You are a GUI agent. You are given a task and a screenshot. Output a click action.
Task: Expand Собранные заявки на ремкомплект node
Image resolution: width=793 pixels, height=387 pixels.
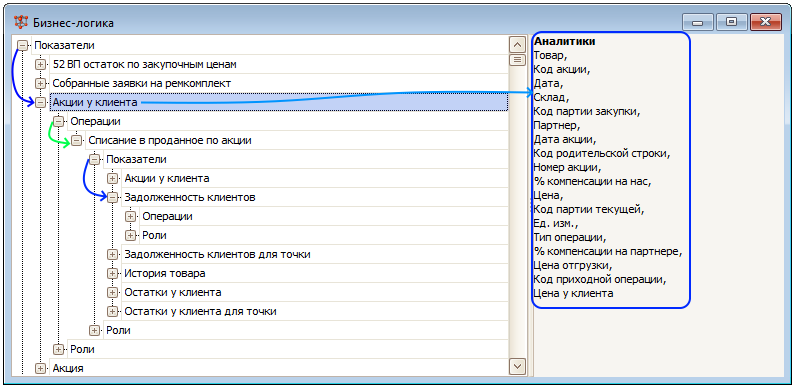(x=40, y=83)
